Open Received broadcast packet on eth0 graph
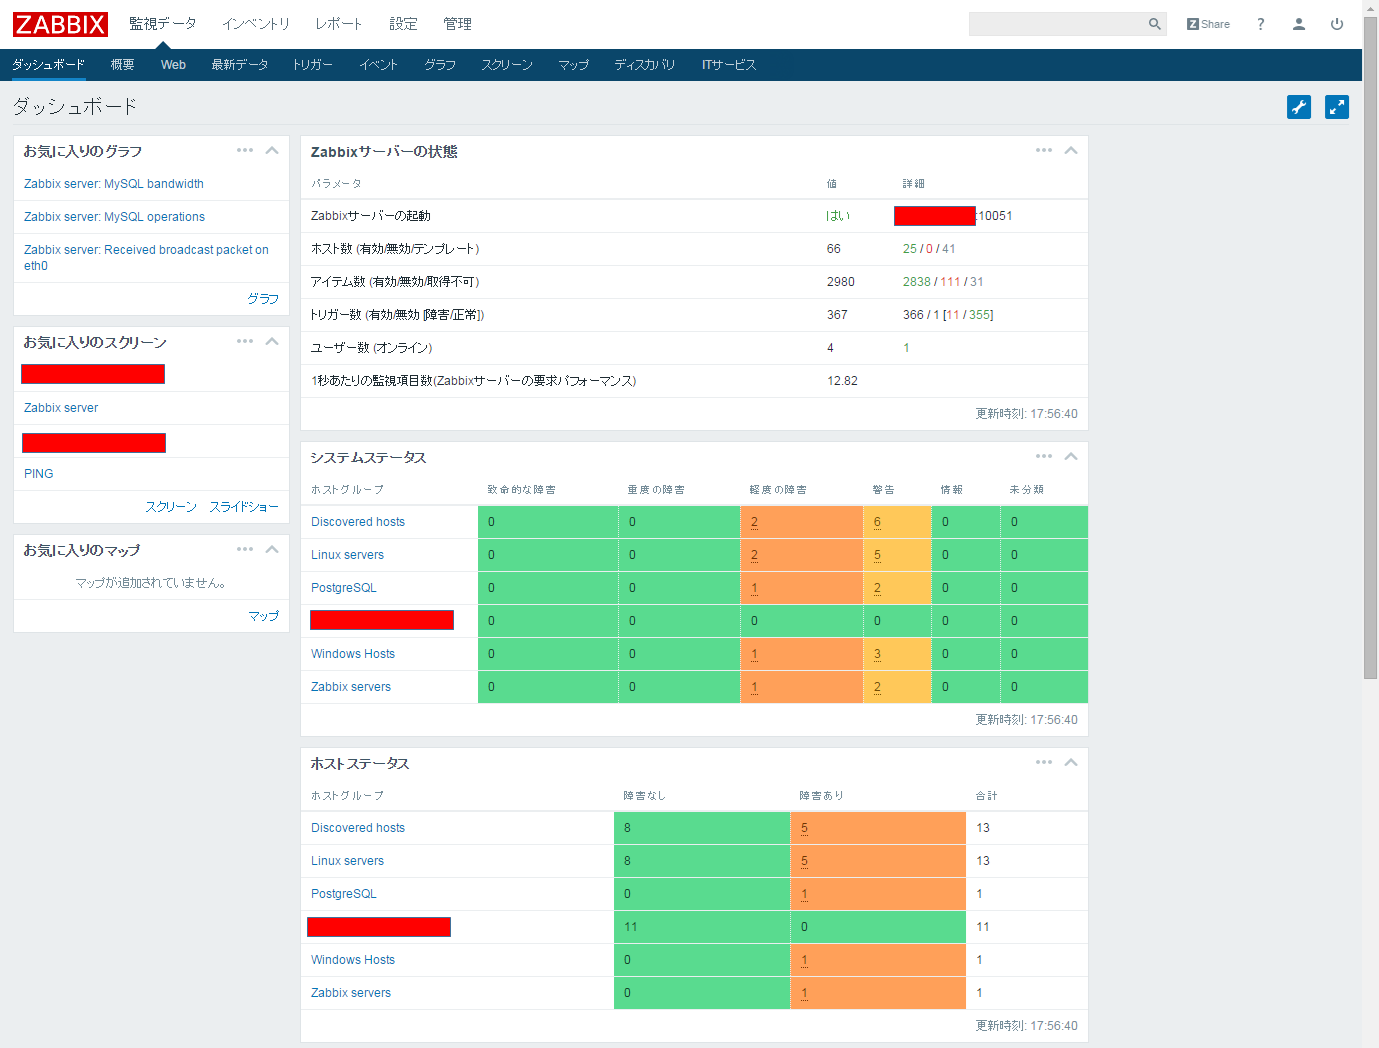The image size is (1379, 1048). point(146,258)
